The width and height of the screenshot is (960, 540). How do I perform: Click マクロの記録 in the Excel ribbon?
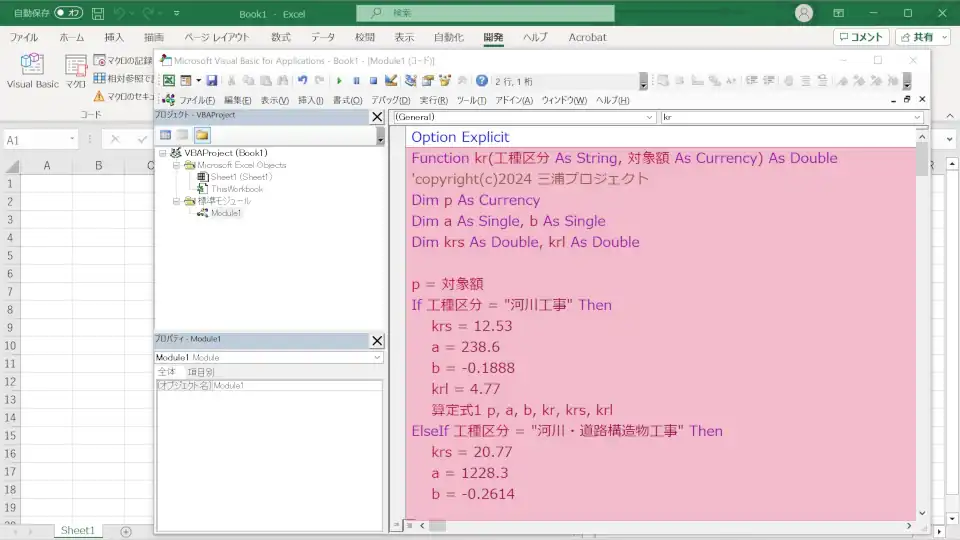tap(123, 61)
